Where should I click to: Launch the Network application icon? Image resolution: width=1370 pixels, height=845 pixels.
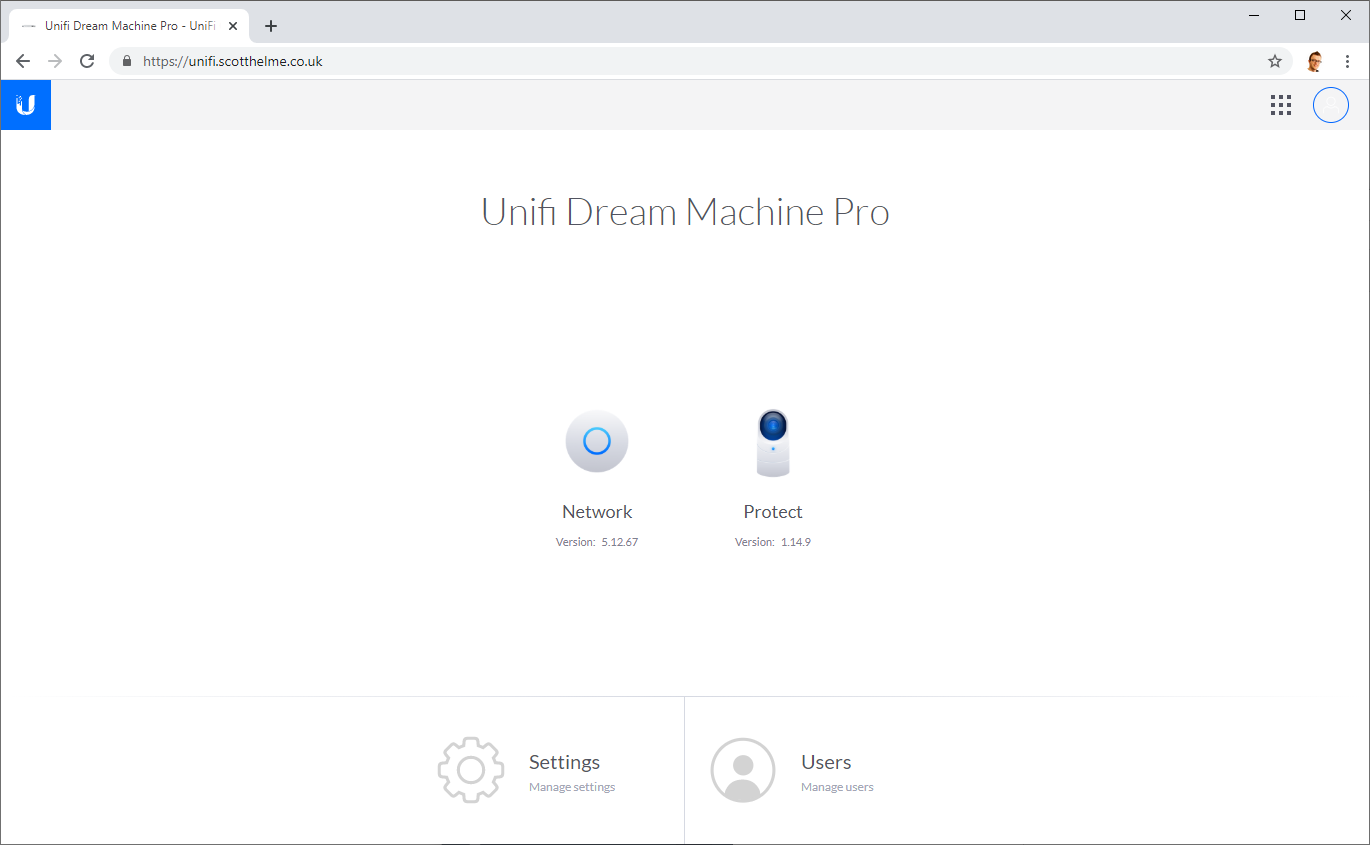[597, 441]
